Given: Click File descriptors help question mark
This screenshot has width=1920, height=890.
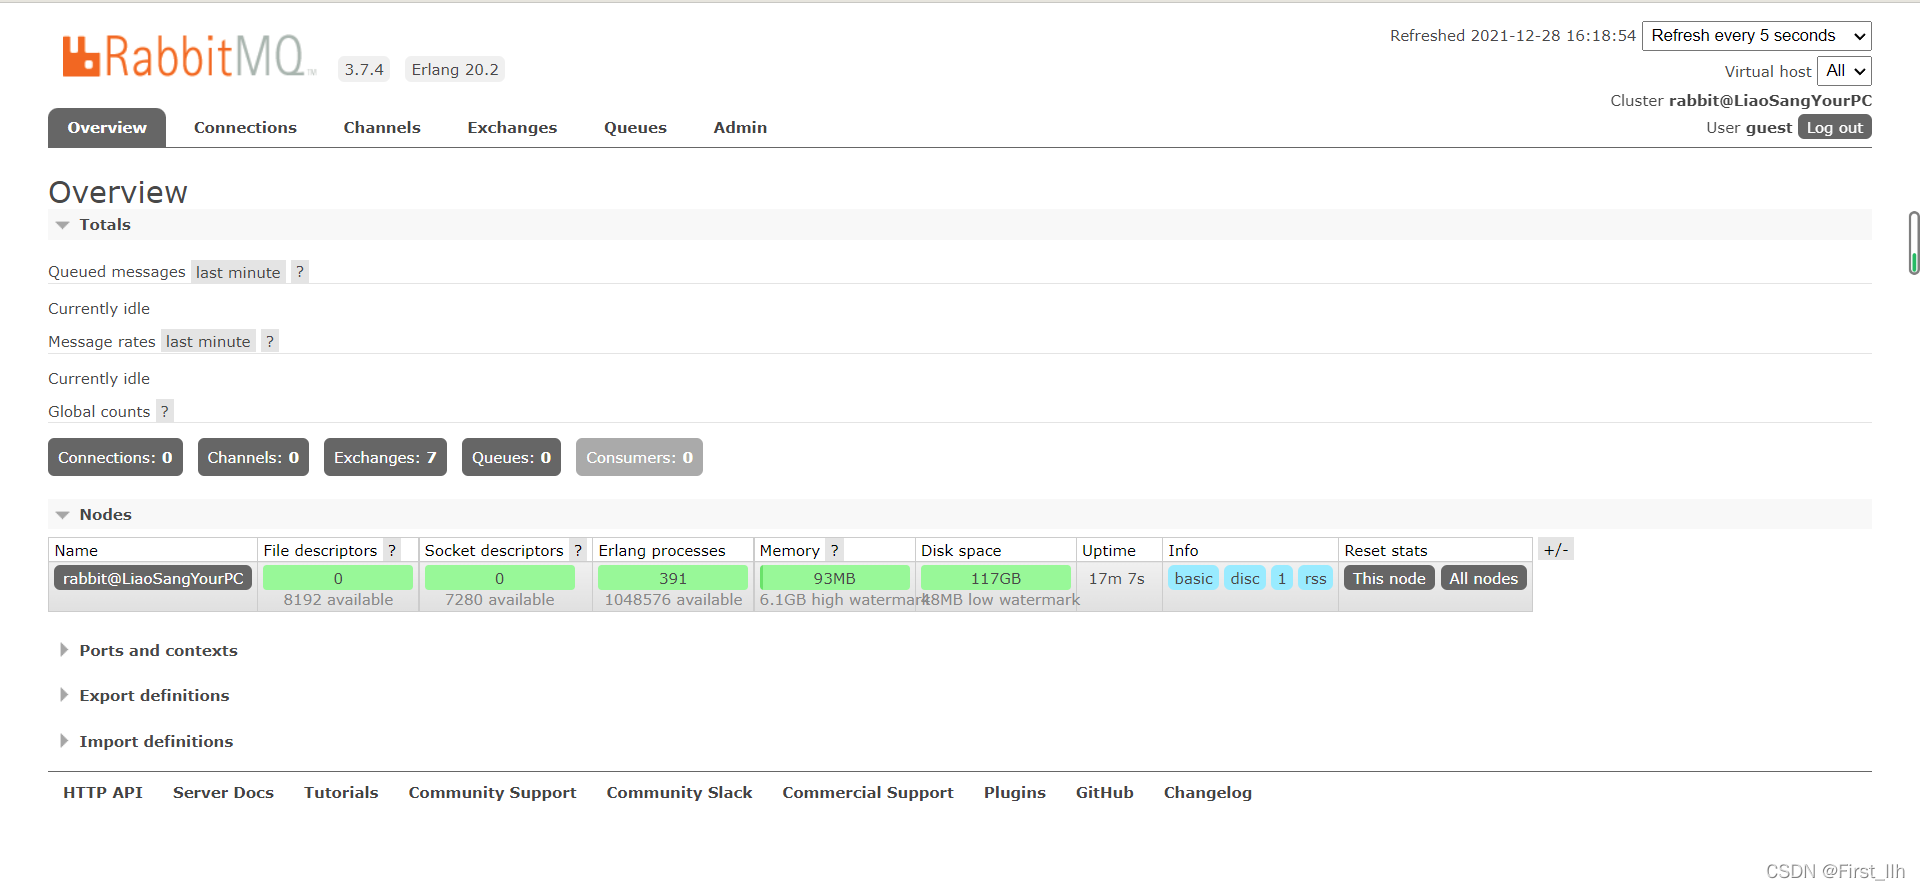Looking at the screenshot, I should pyautogui.click(x=392, y=551).
